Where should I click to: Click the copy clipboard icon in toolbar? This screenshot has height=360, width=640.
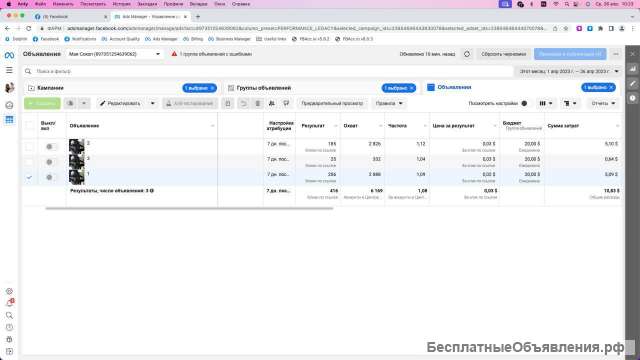point(228,103)
